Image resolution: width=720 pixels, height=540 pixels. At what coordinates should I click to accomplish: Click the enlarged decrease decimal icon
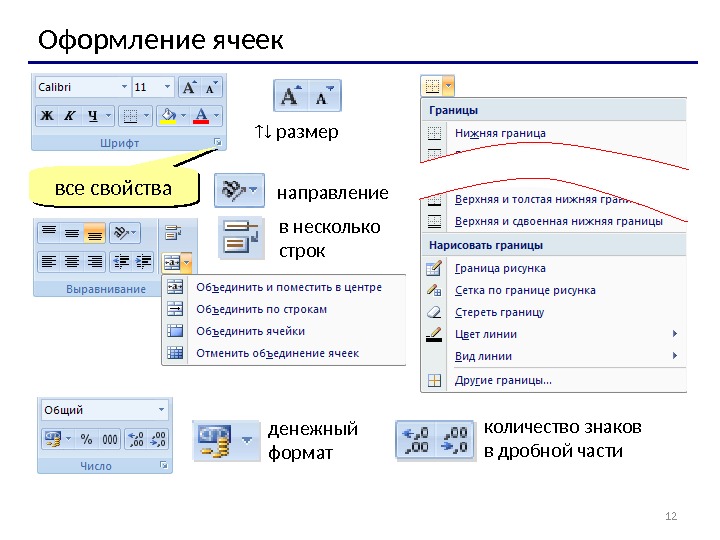click(x=455, y=439)
